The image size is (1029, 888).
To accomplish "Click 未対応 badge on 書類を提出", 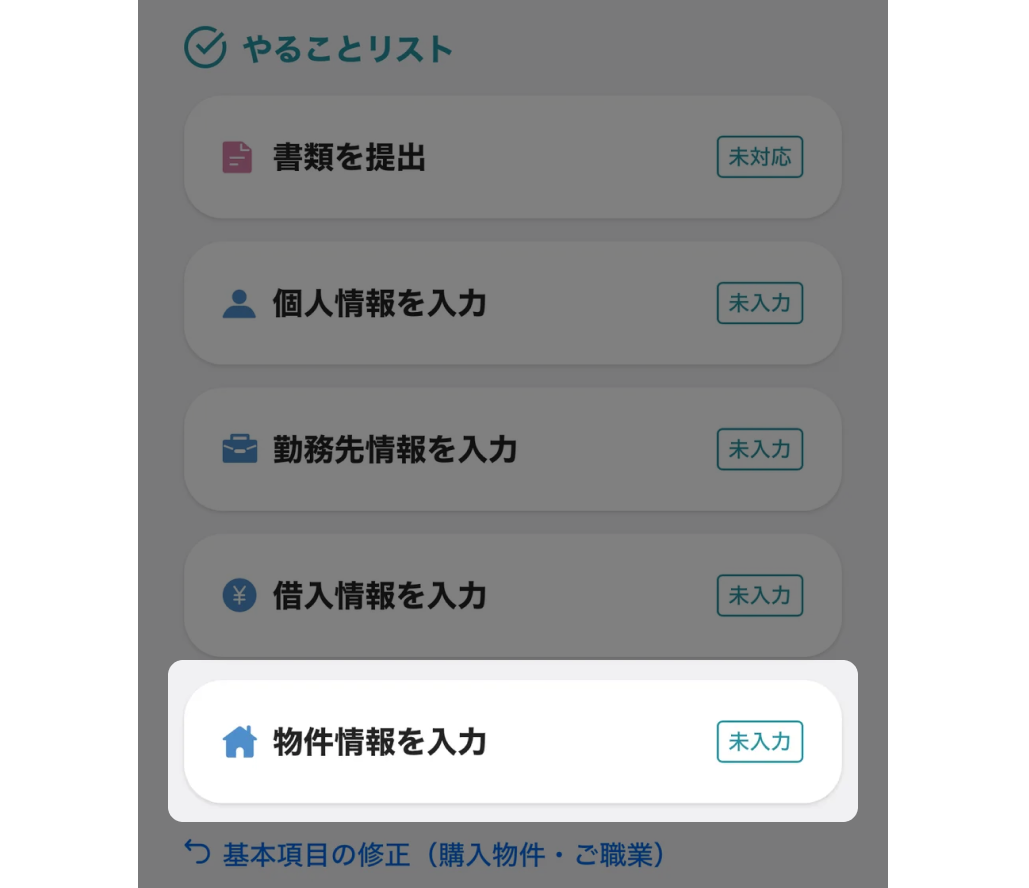I will [759, 158].
